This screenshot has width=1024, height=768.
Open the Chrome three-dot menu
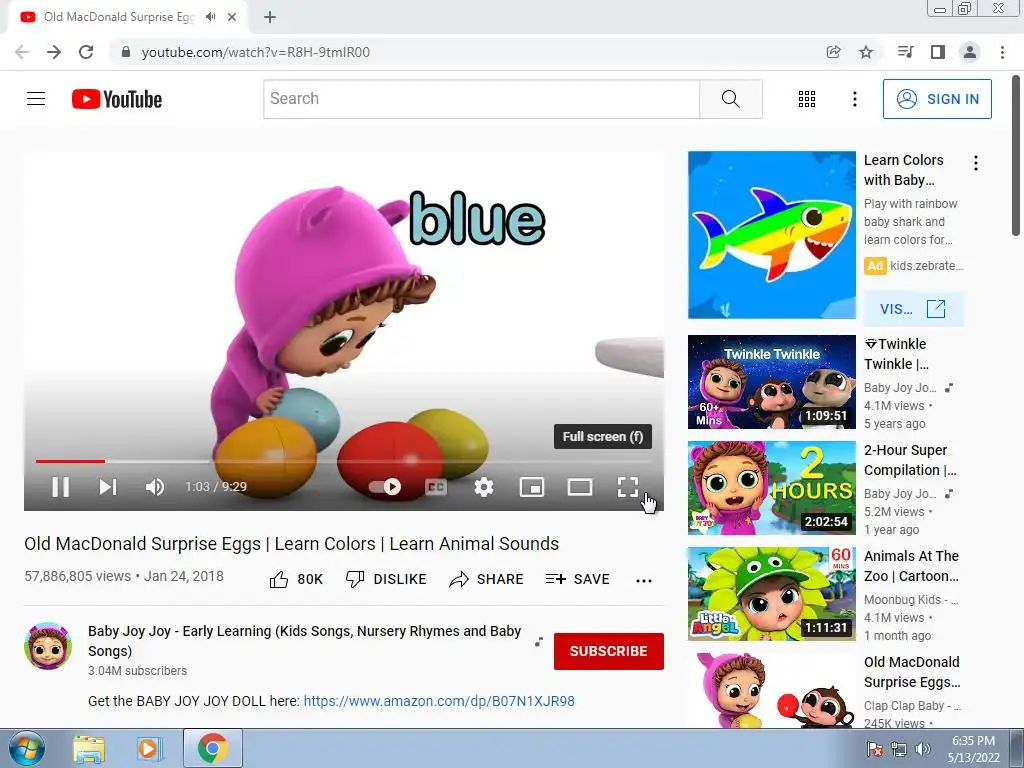(x=1002, y=52)
